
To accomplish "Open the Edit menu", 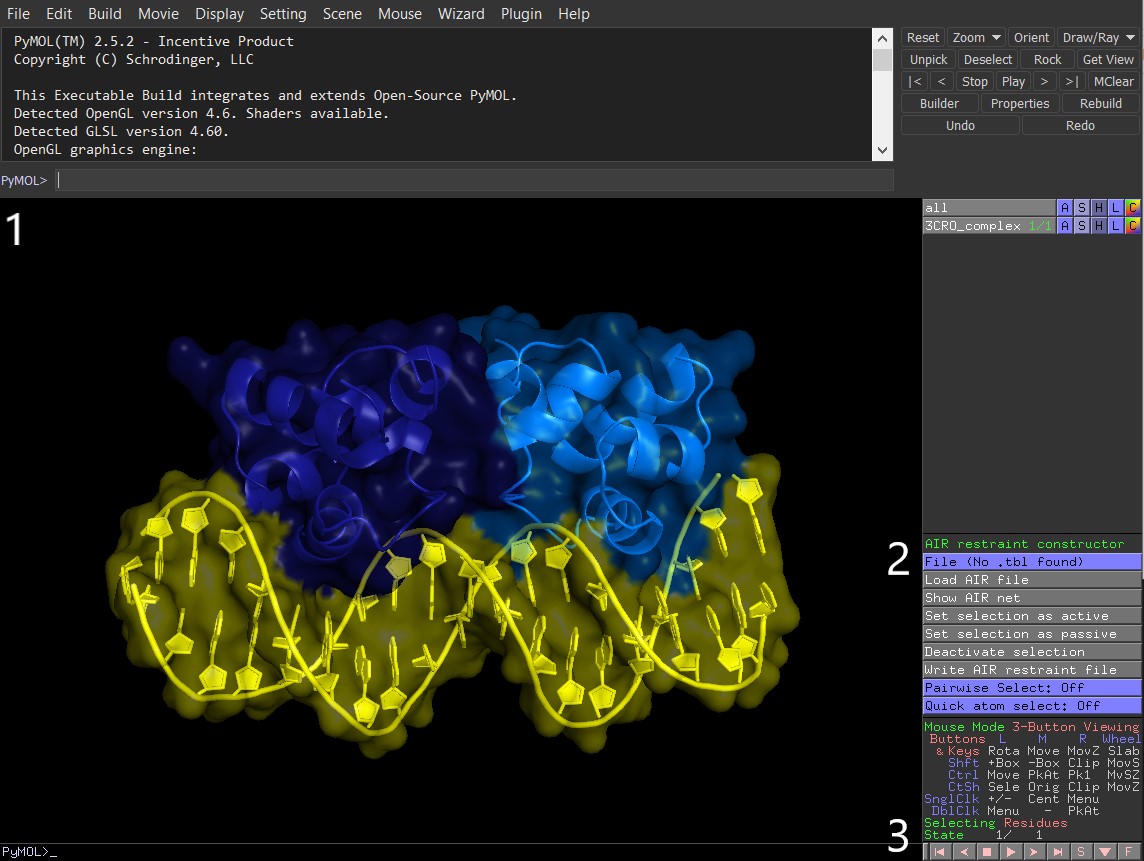I will pyautogui.click(x=58, y=14).
